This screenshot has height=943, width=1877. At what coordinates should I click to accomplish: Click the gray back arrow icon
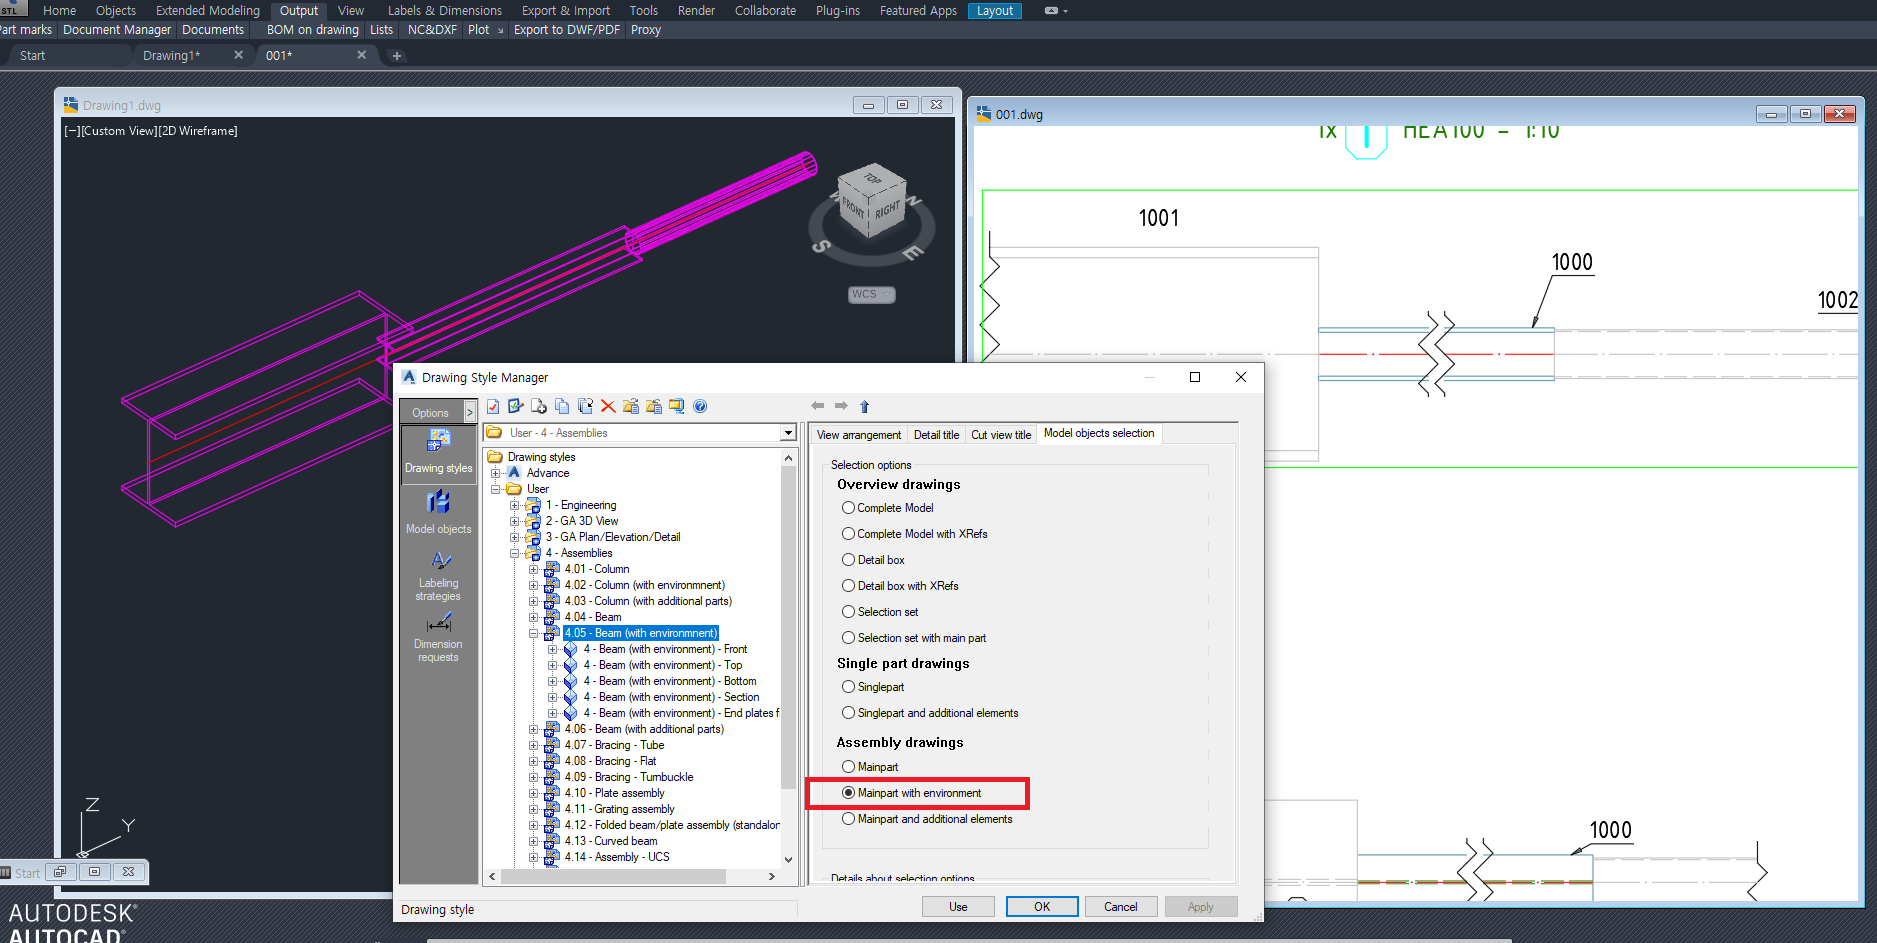click(x=818, y=406)
